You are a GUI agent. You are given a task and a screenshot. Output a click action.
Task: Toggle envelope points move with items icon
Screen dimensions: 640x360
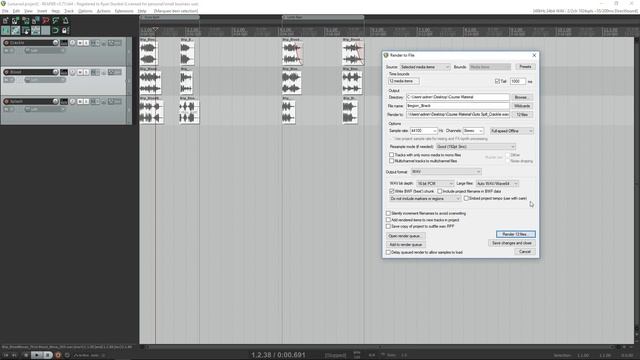36,31
